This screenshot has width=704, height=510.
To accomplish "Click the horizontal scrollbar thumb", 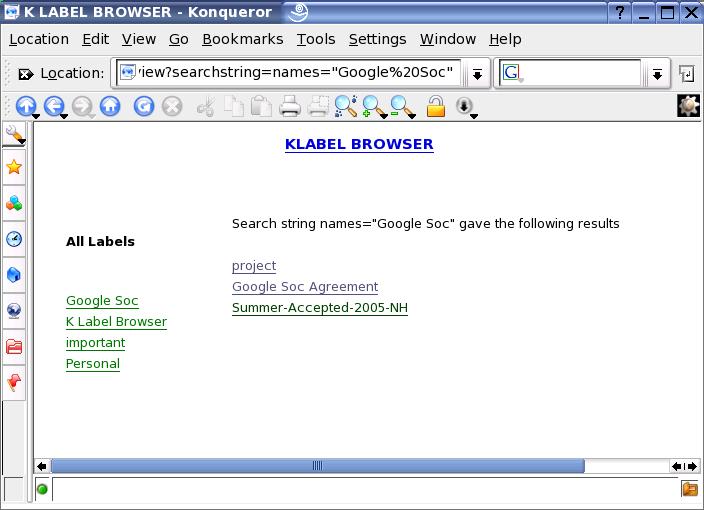I will [x=318, y=466].
